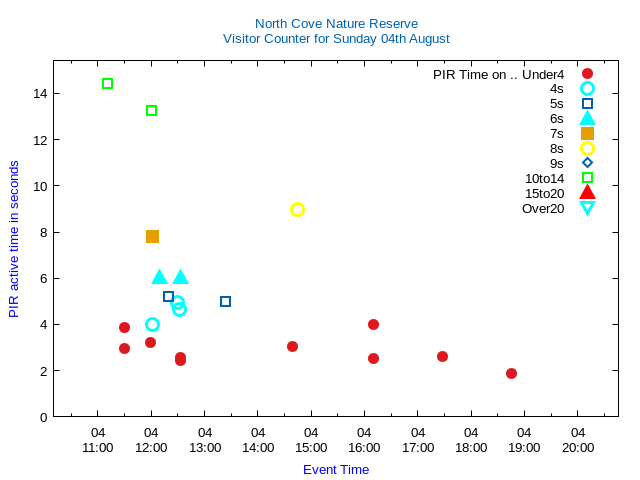The image size is (640, 480).
Task: Select the yellow circle legend marker for 8s
Action: [587, 149]
